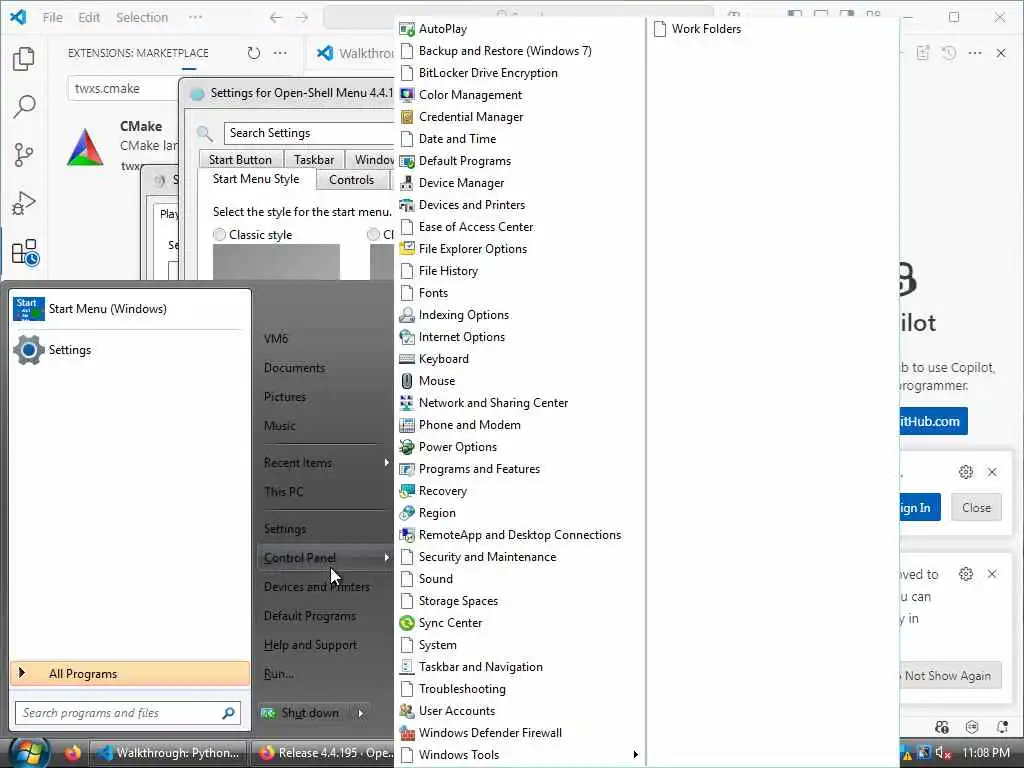Switch to Release 4.4.195 taskbar window

click(323, 753)
